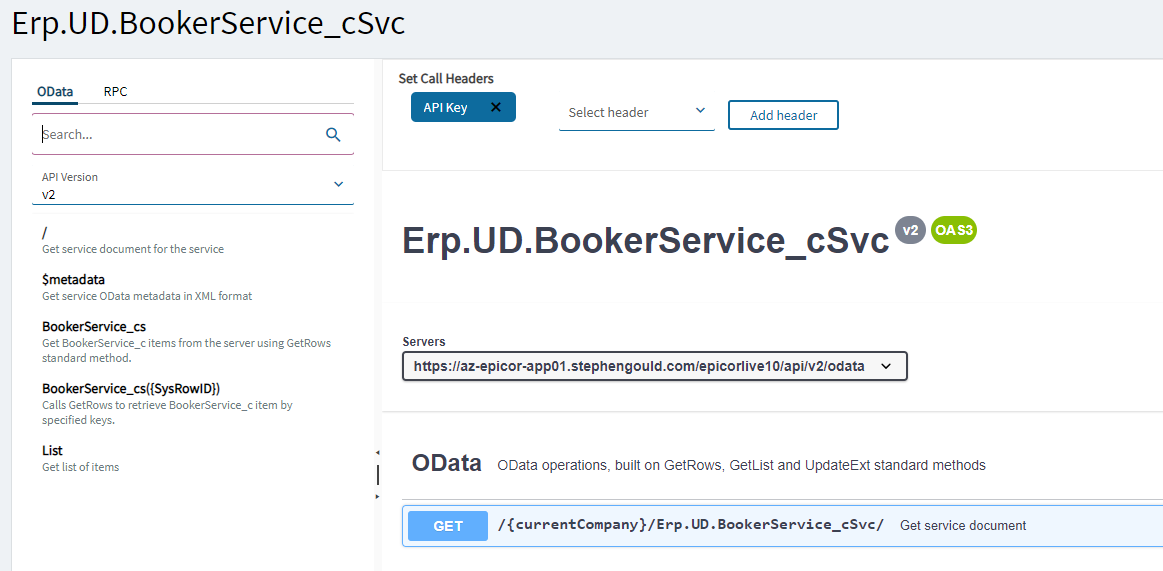Click the v2 version badge
Image resolution: width=1163 pixels, height=571 pixels.
[x=910, y=230]
